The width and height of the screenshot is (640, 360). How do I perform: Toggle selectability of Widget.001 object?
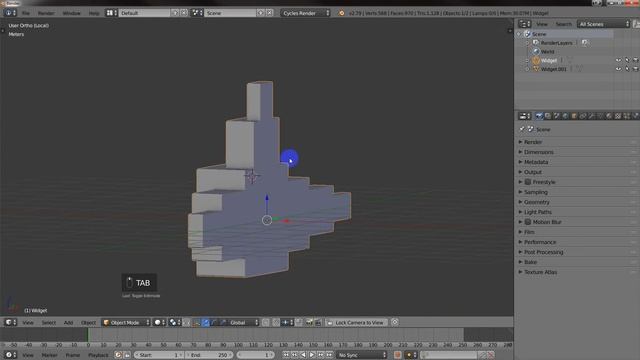627,69
